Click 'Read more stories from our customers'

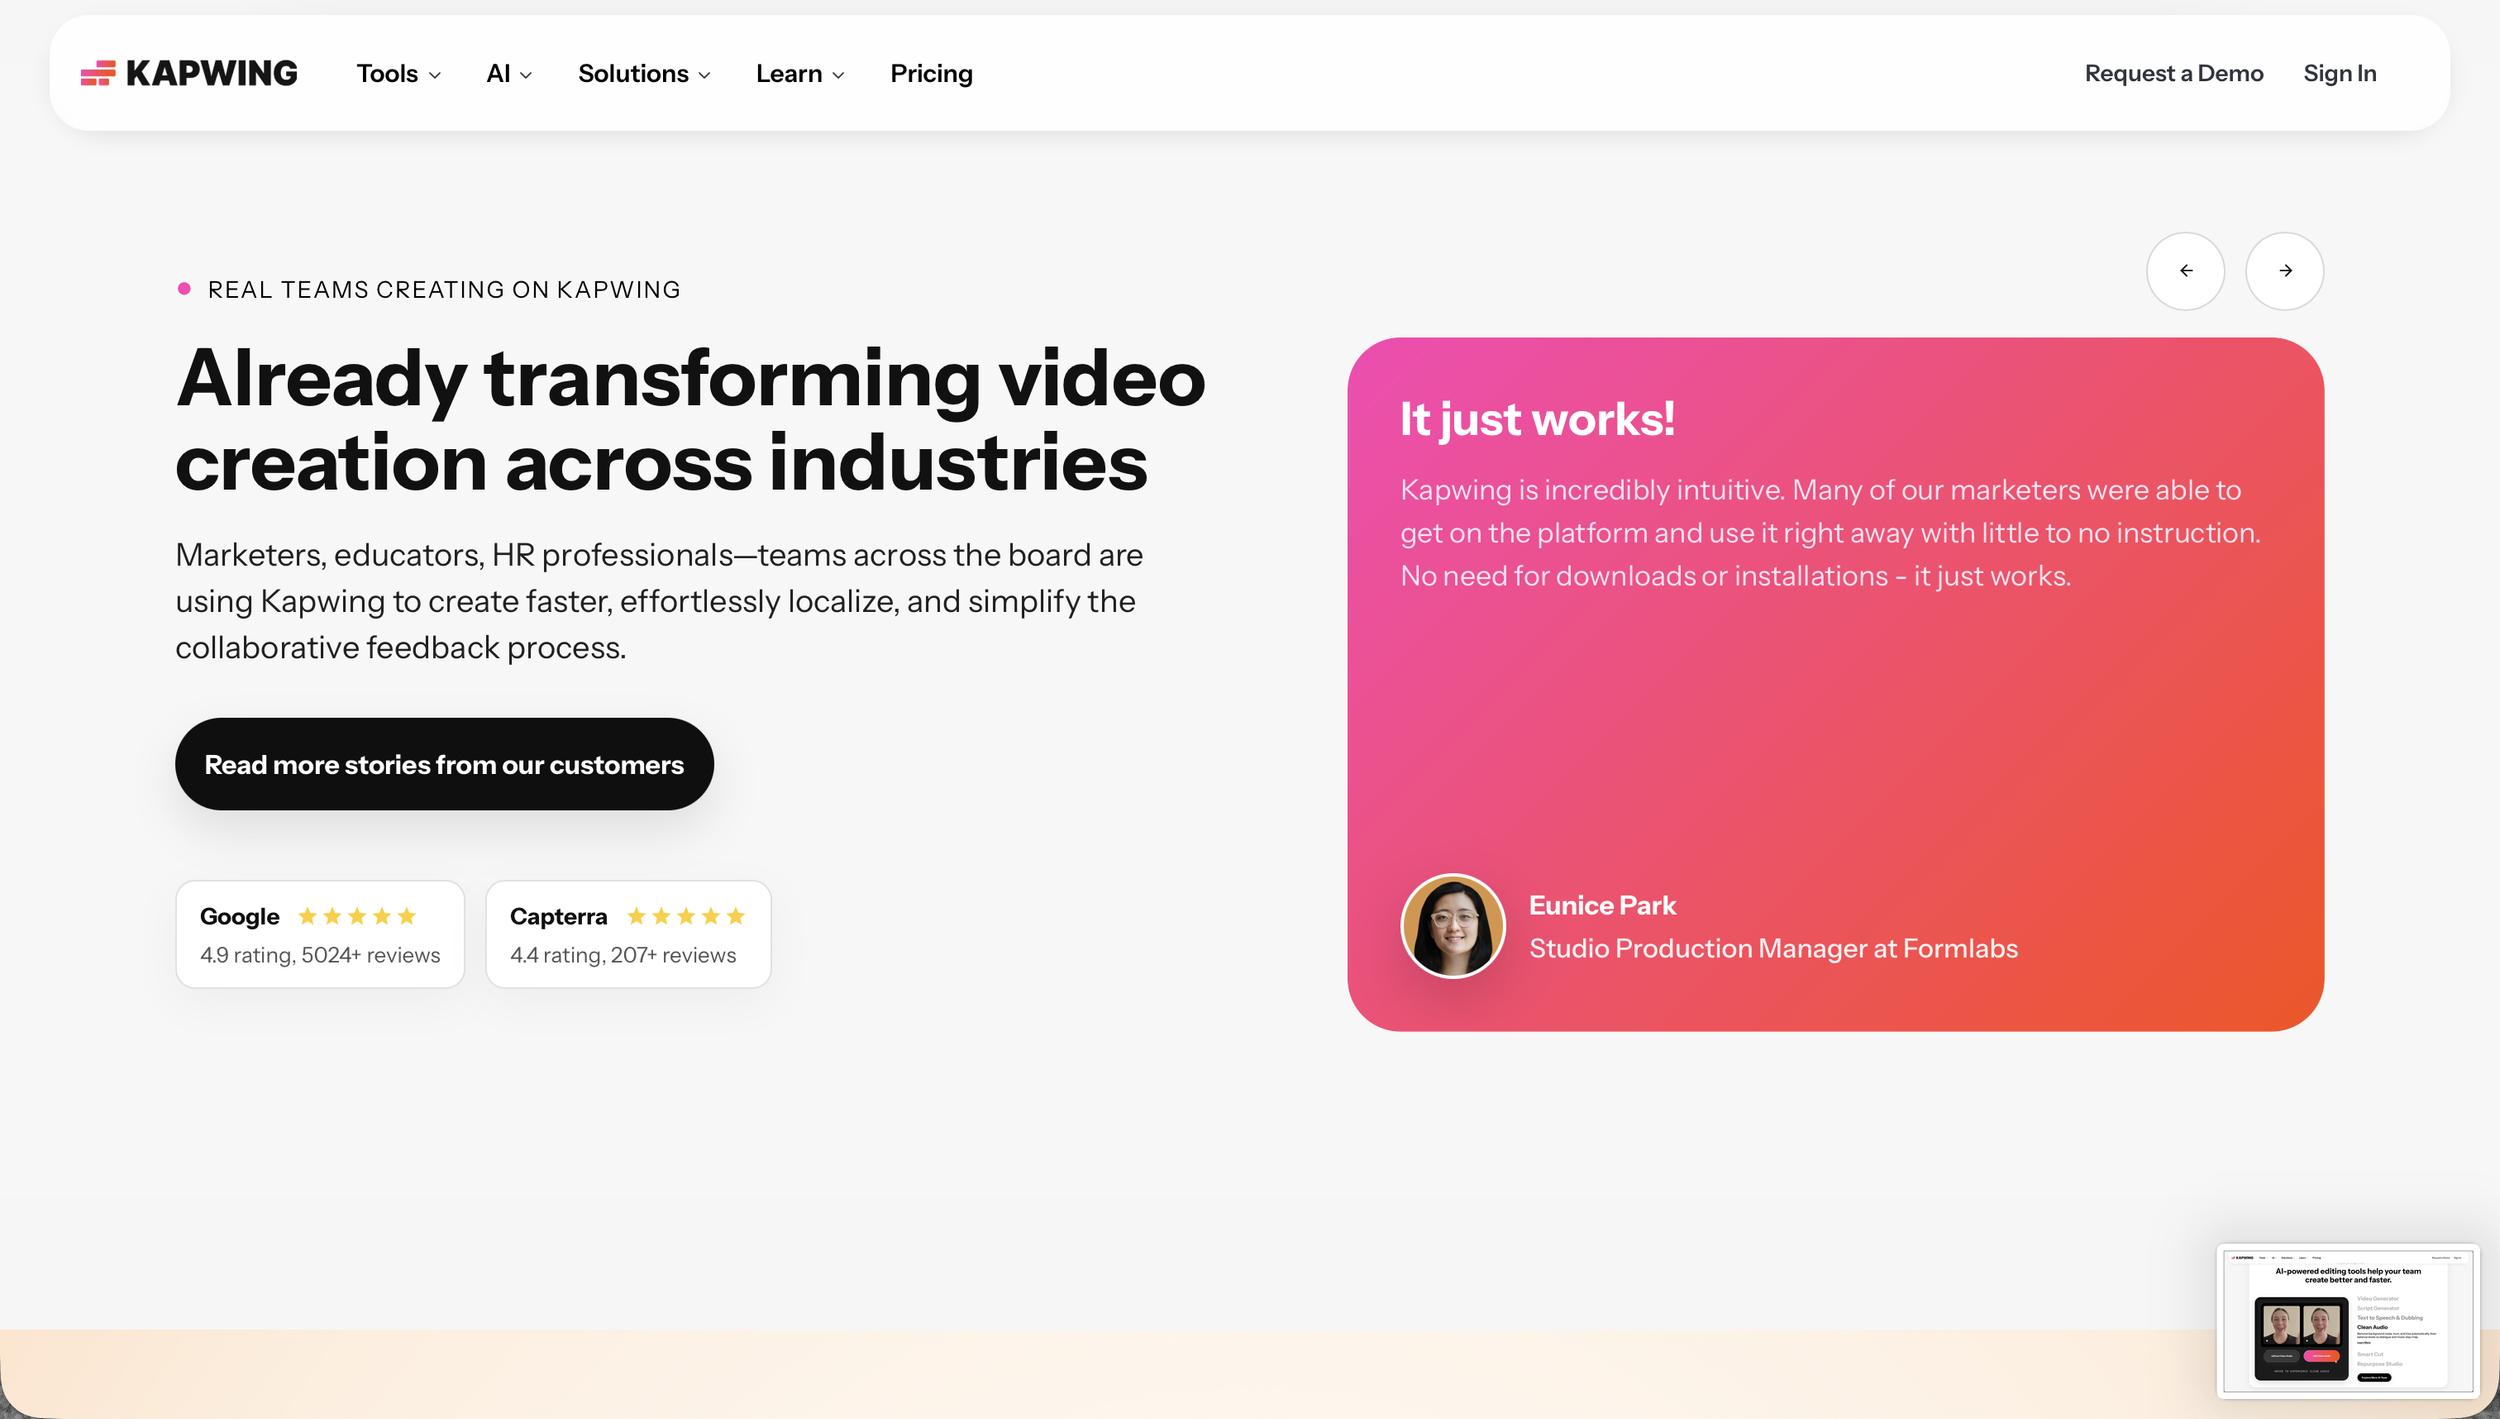pyautogui.click(x=444, y=764)
